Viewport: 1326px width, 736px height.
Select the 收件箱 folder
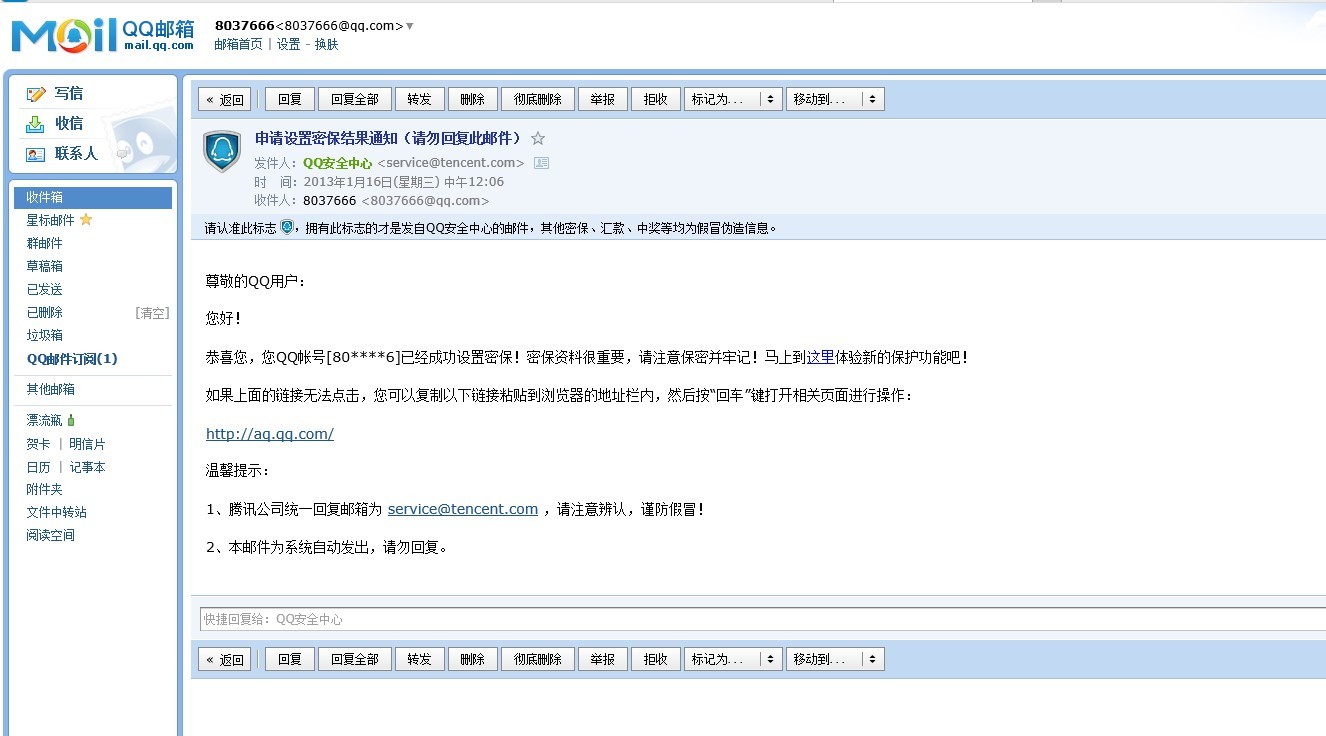click(x=93, y=198)
